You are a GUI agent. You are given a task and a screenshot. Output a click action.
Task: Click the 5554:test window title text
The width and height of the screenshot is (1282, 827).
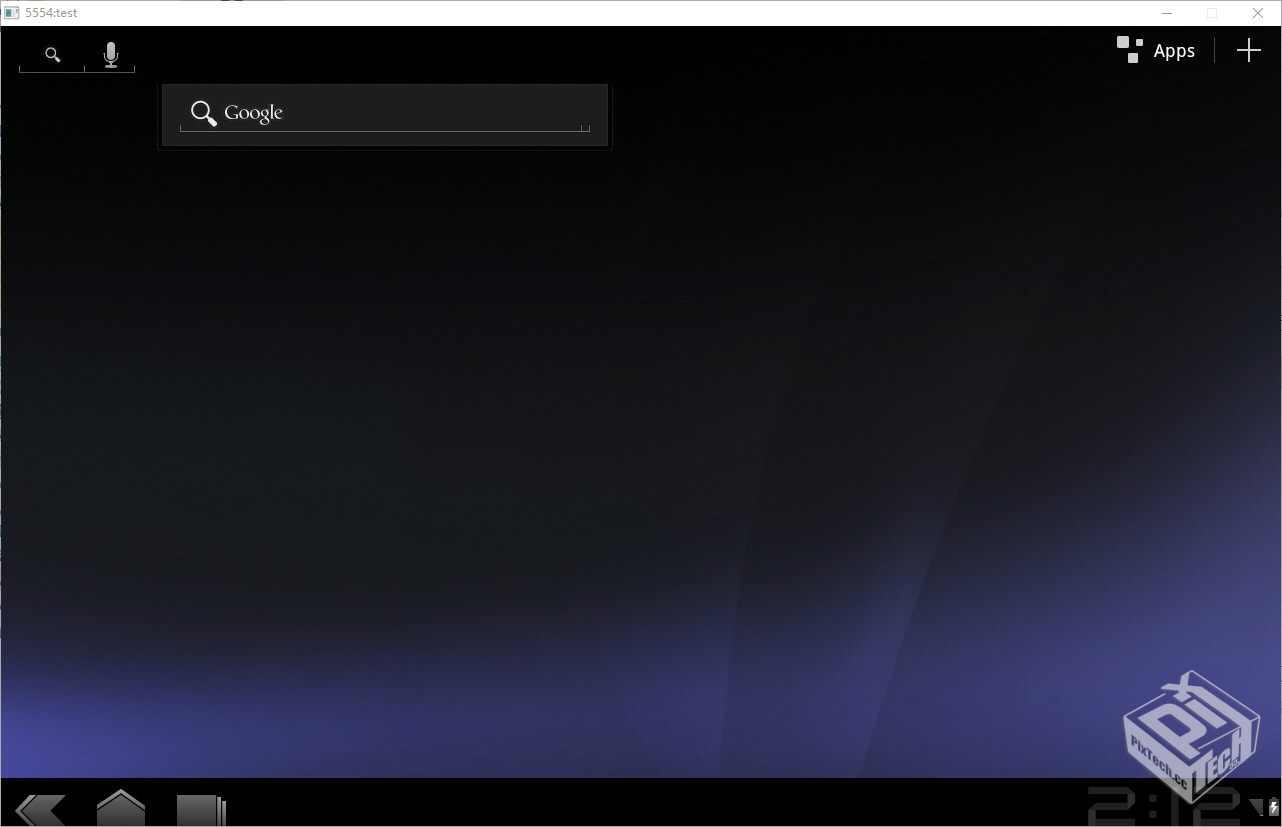51,13
